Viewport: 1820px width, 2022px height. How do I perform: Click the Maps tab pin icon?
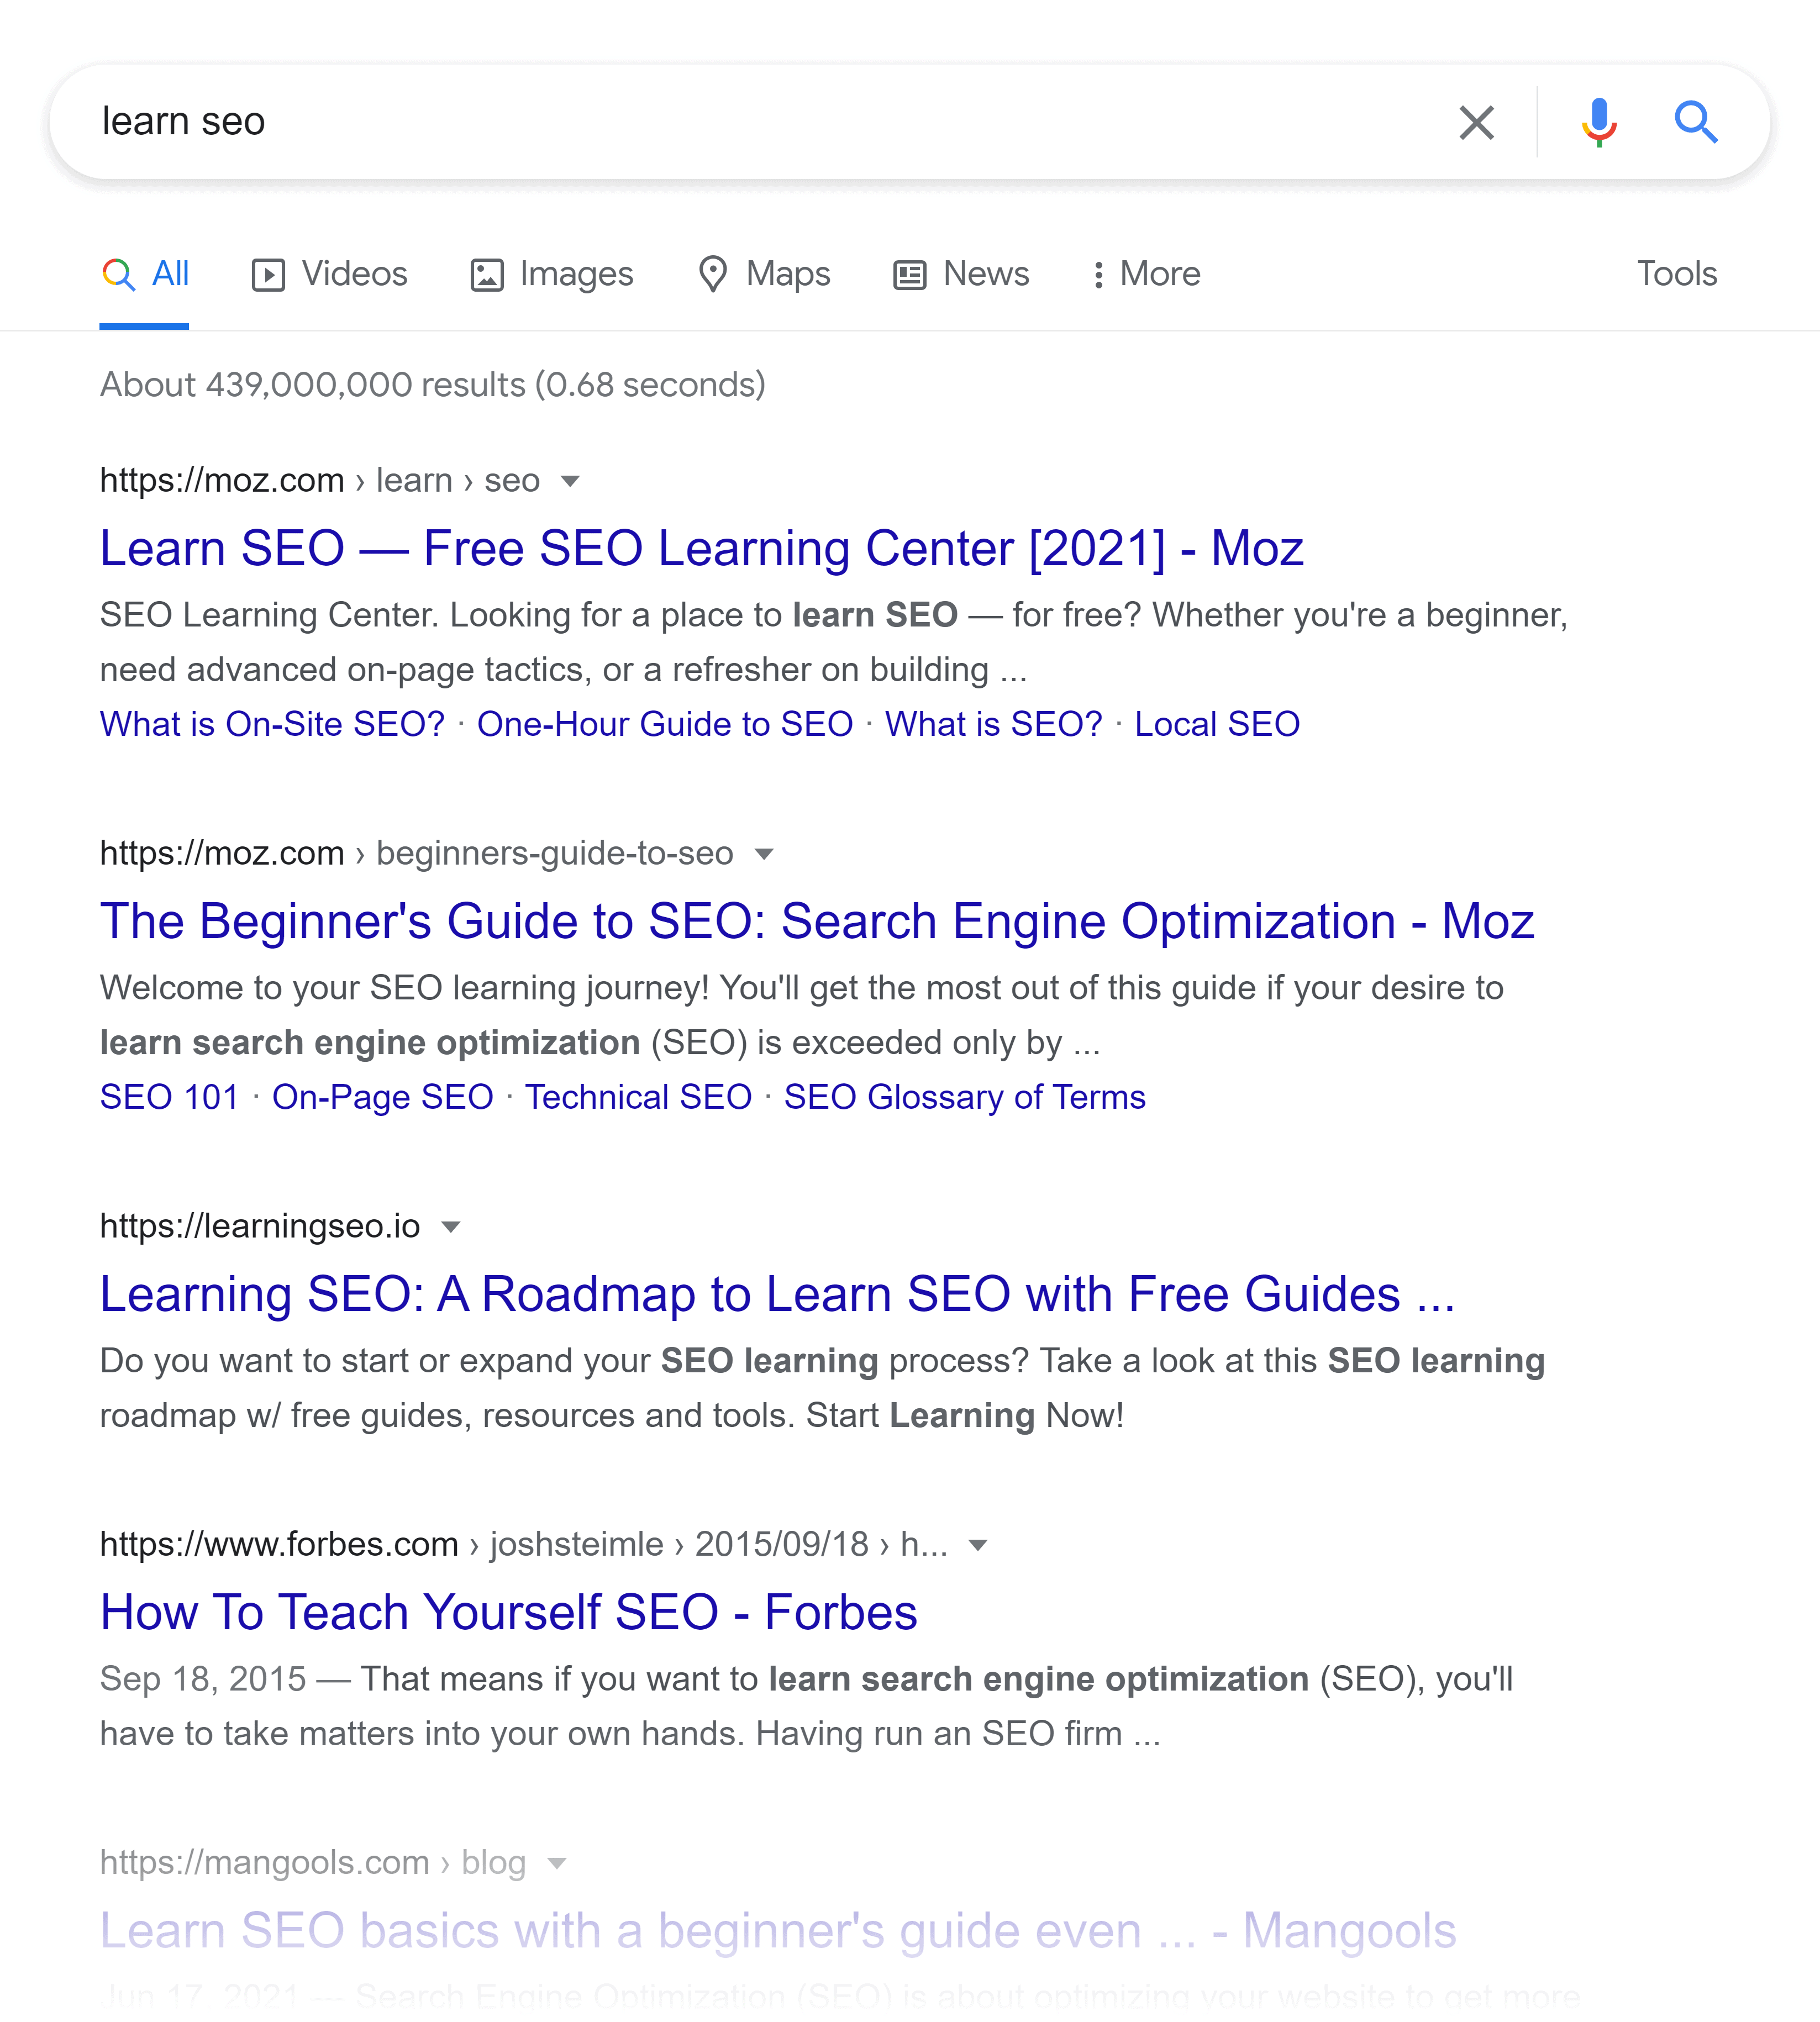(x=713, y=274)
